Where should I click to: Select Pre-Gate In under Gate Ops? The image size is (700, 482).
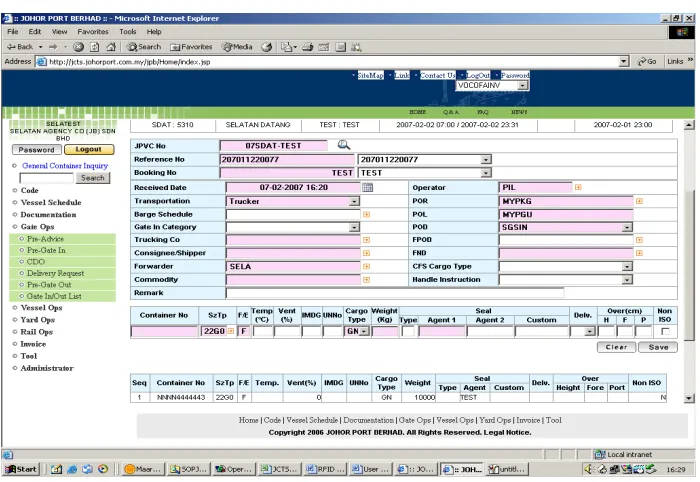(x=46, y=250)
